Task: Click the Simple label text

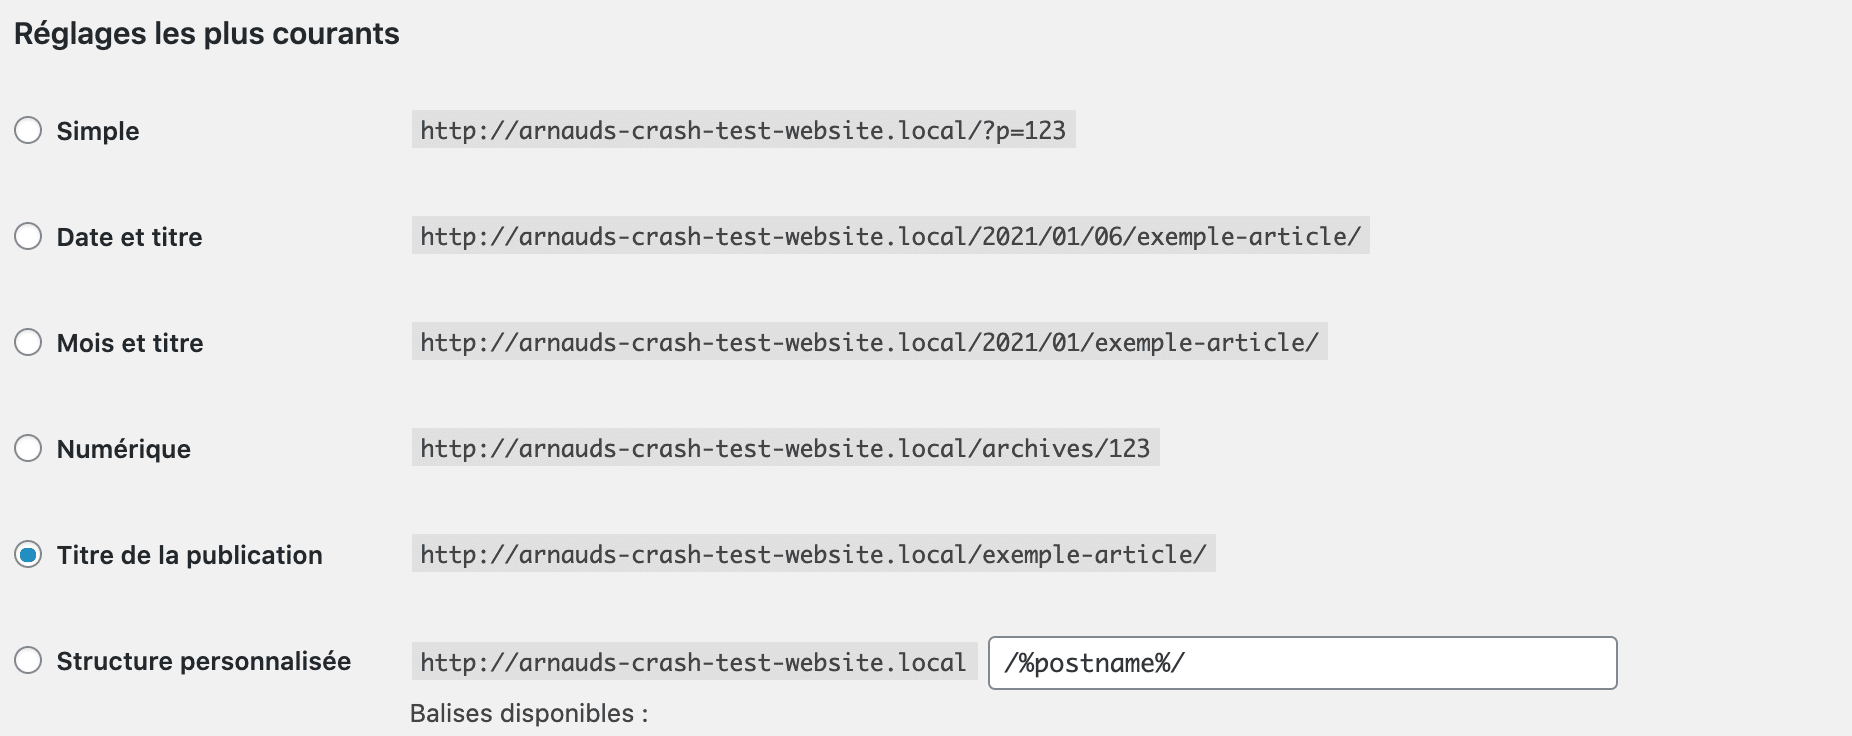Action: 98,131
